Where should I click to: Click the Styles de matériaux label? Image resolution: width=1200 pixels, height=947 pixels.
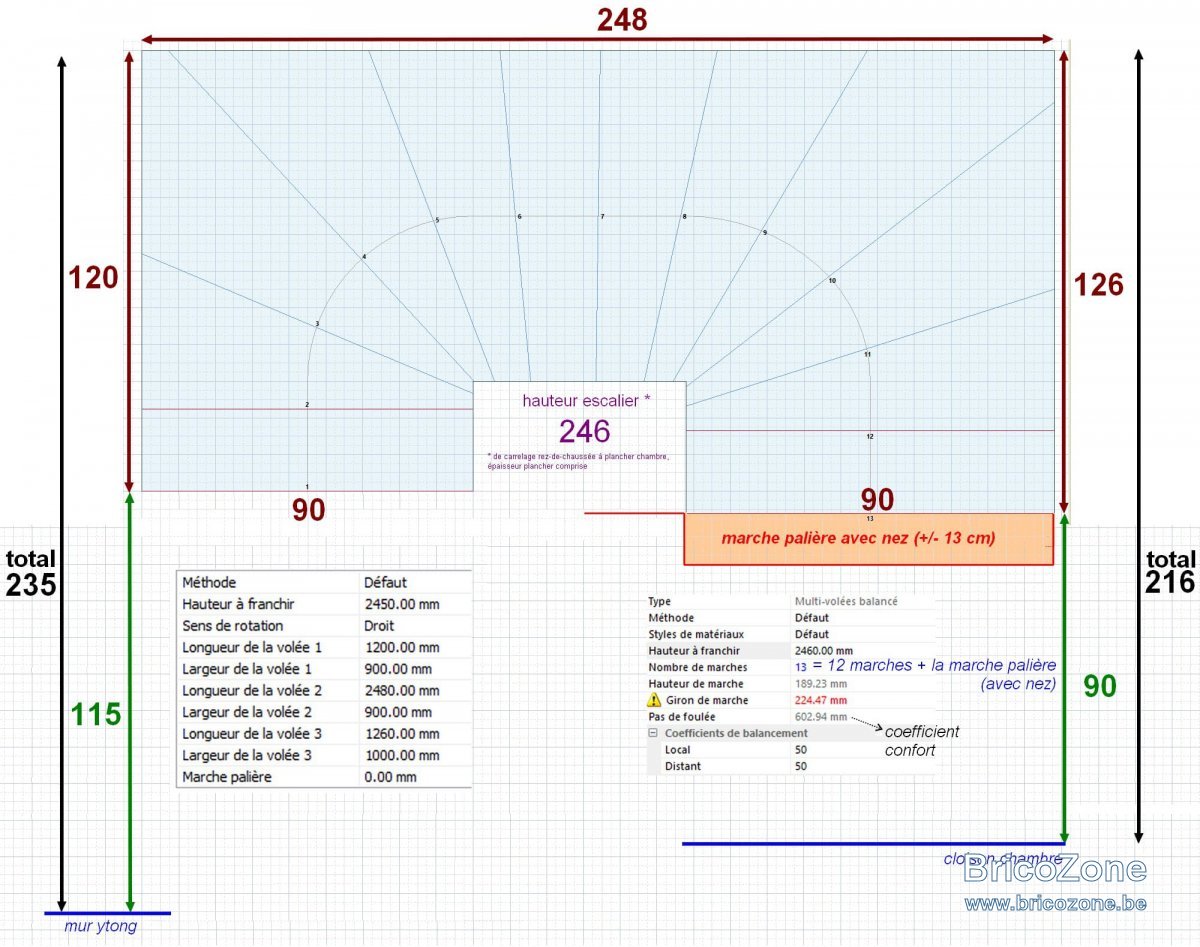(696, 634)
